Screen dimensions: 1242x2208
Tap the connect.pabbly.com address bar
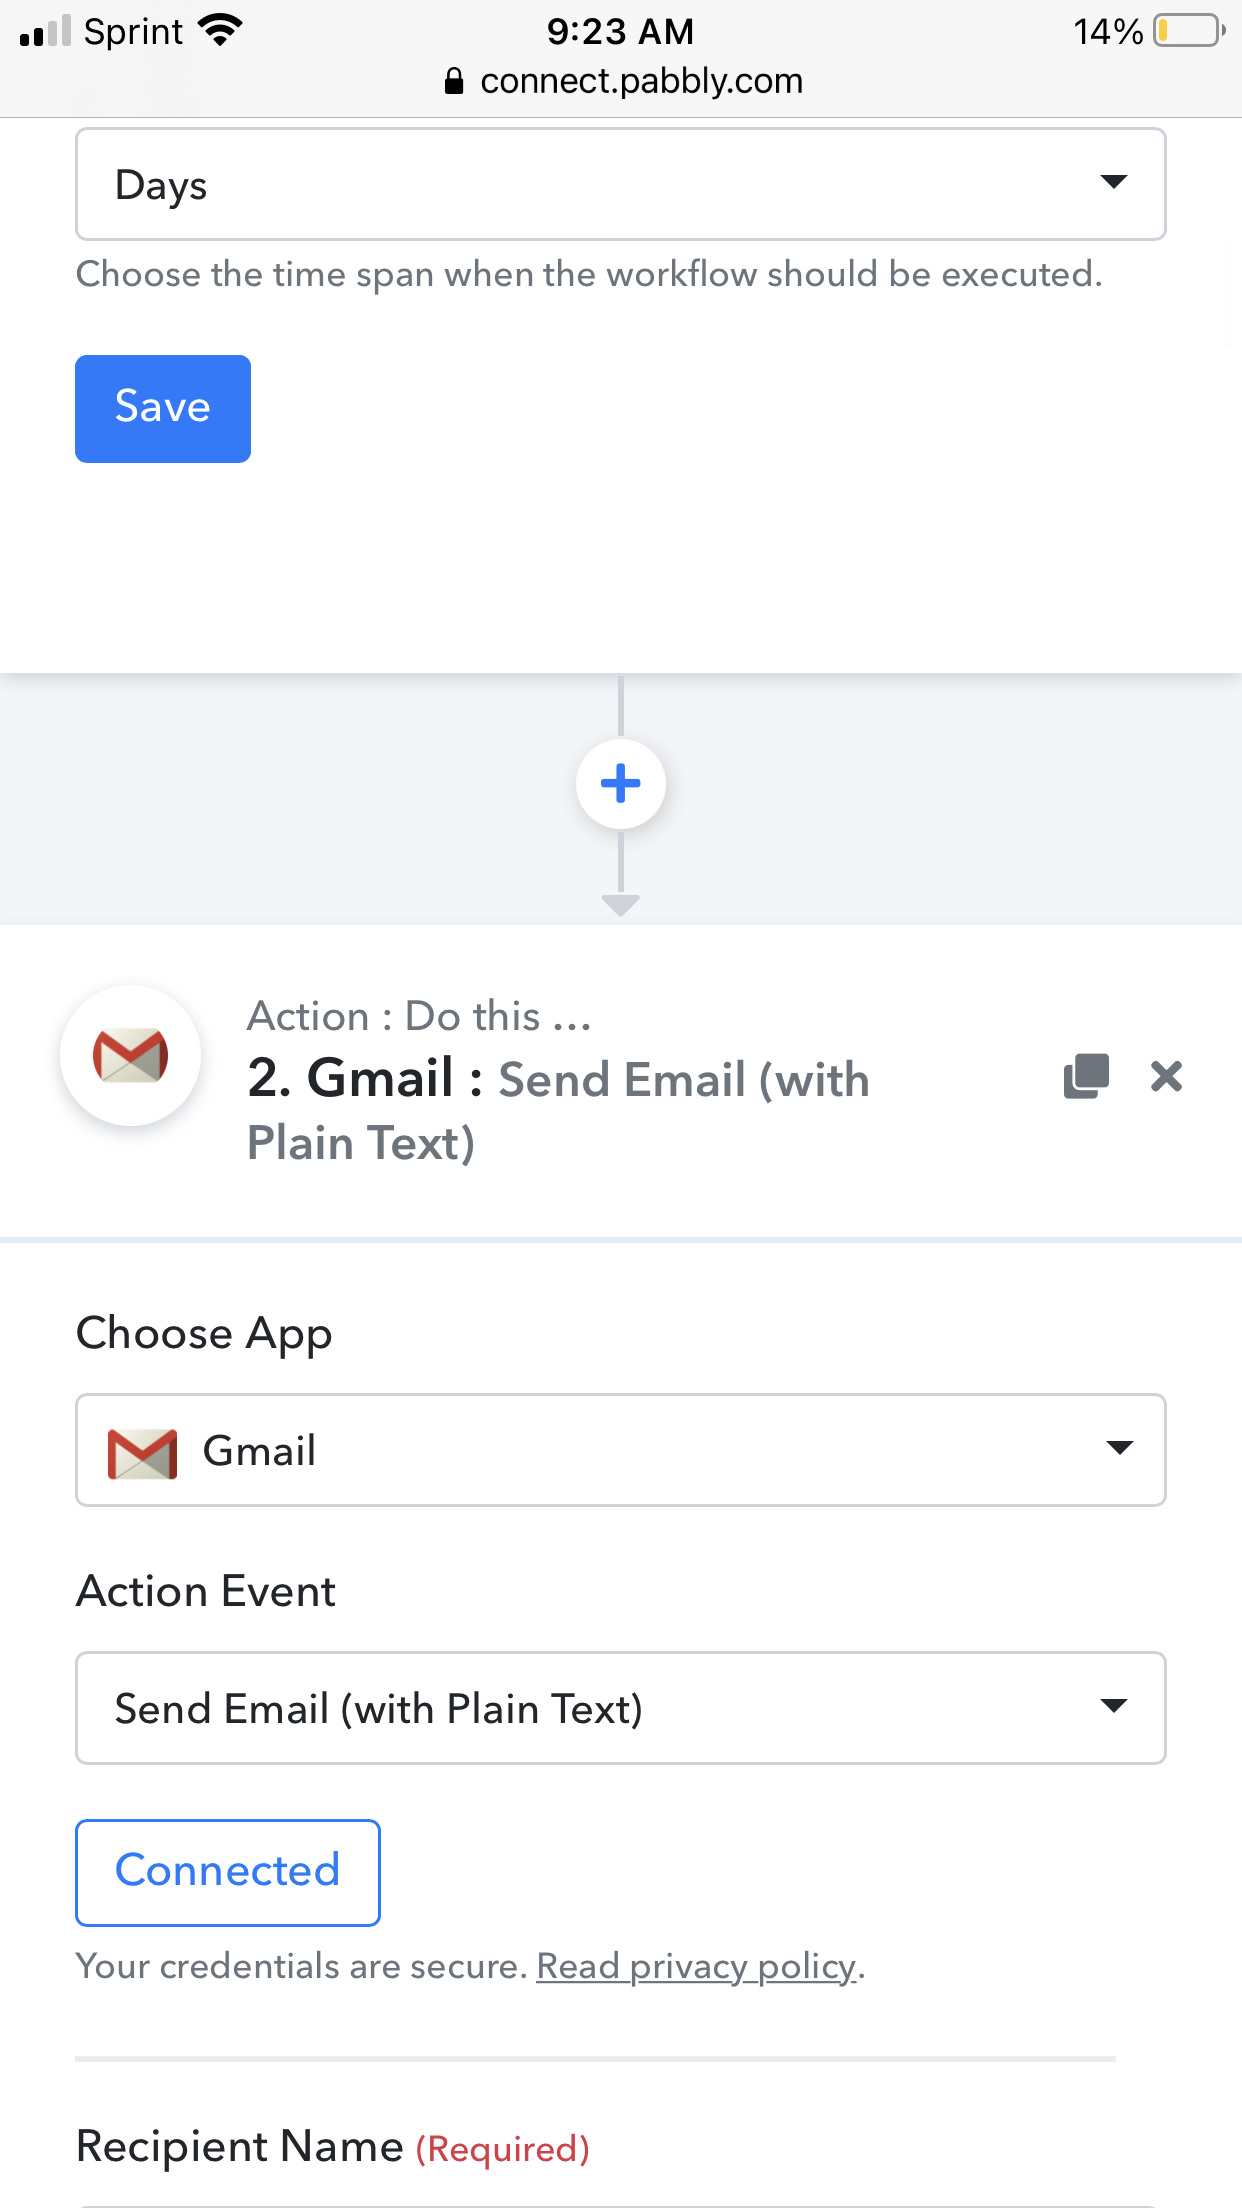pyautogui.click(x=622, y=81)
